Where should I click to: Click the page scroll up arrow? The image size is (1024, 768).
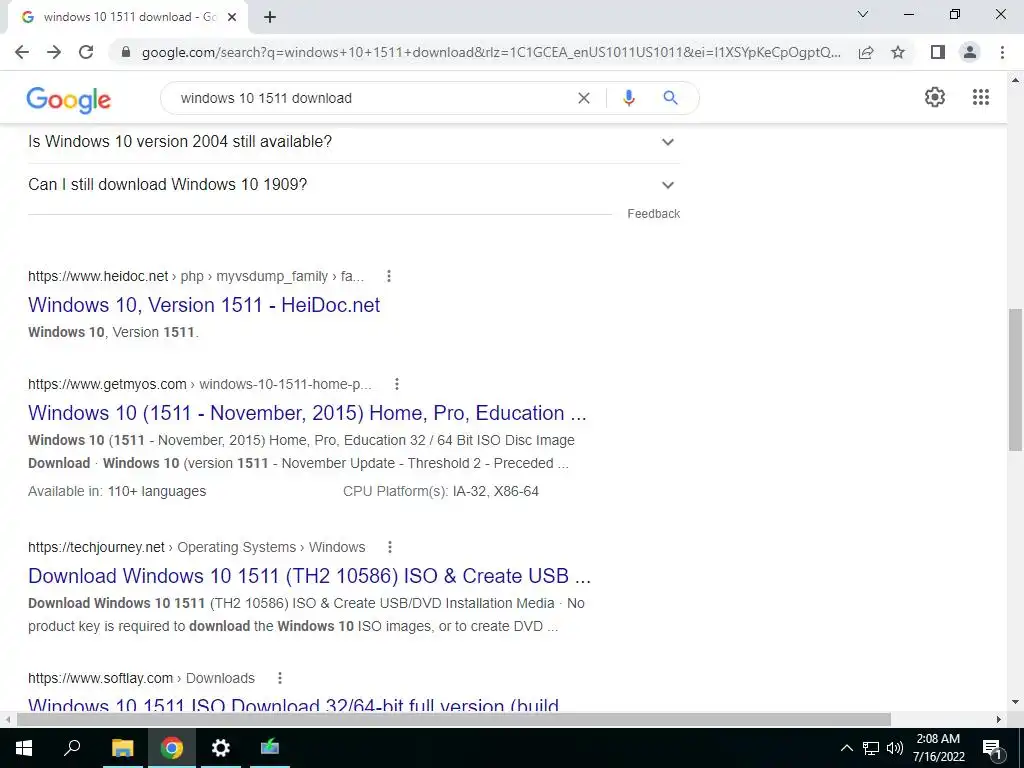[1015, 80]
